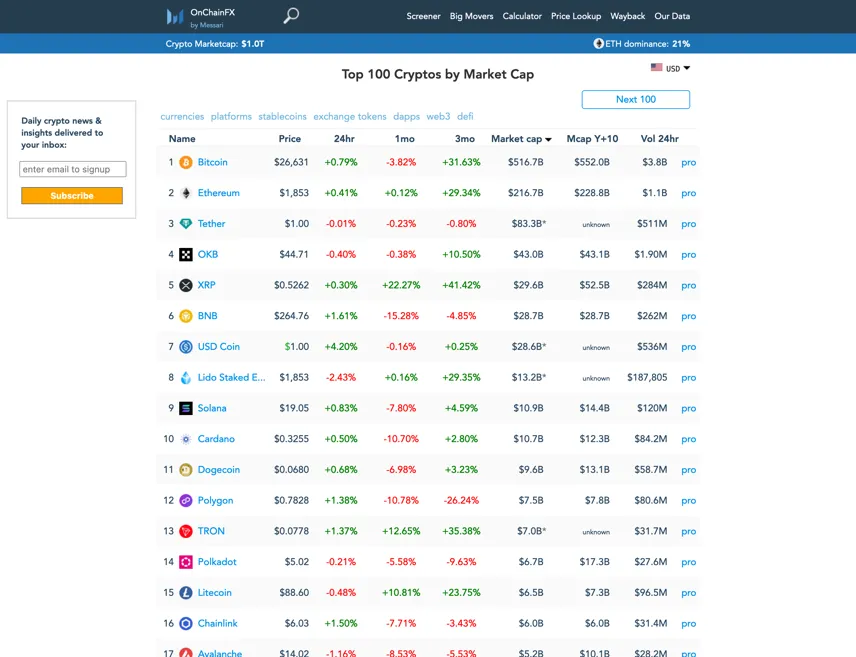
Task: Click the Chainlink icon
Action: (186, 623)
